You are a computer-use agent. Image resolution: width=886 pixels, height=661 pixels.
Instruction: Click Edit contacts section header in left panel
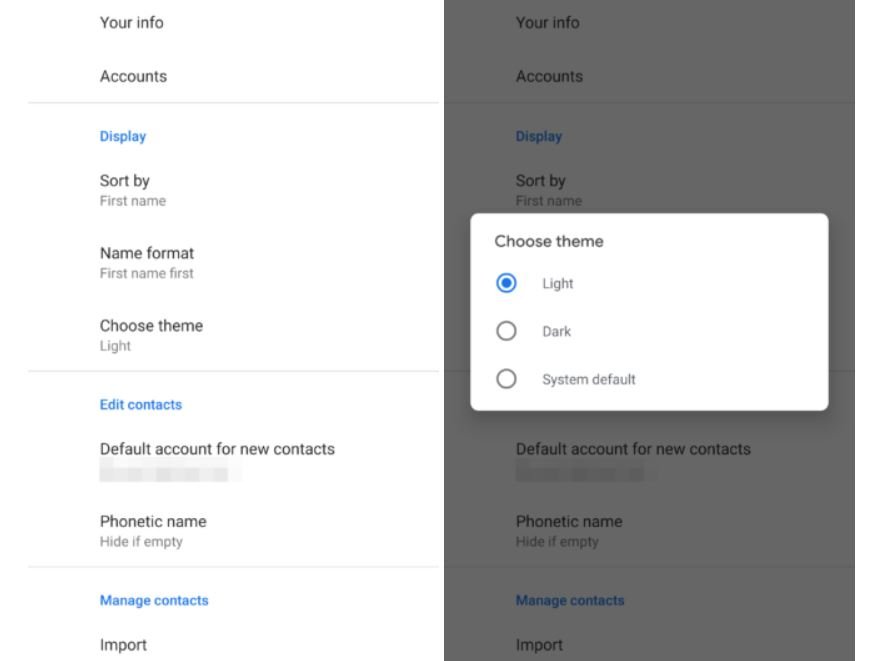[140, 405]
